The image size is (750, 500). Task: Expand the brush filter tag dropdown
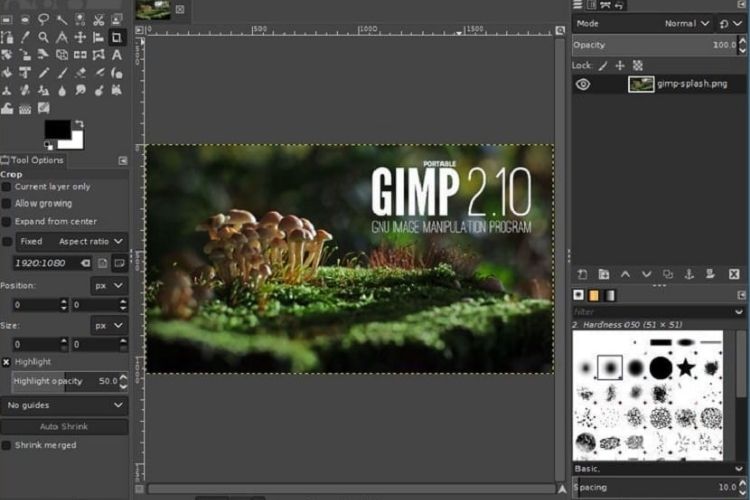739,312
